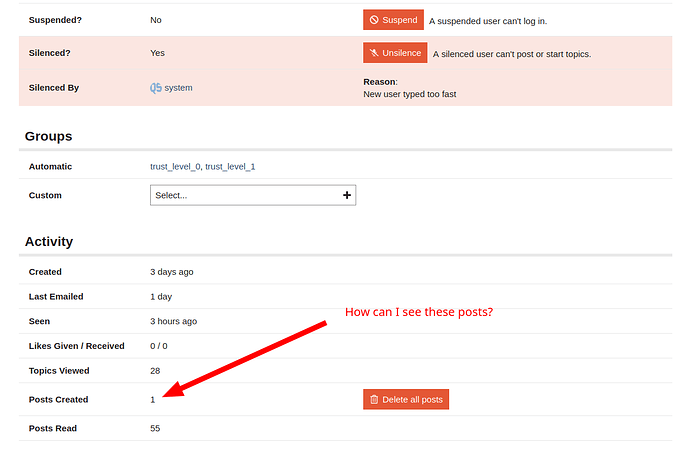Open the trust_level_1 group link
The image size is (690, 449).
pyautogui.click(x=230, y=166)
